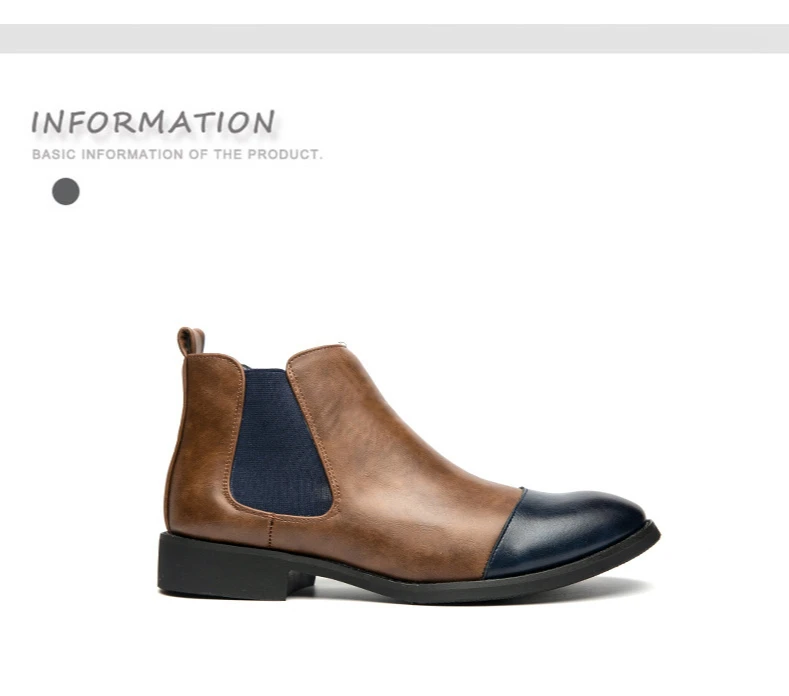Click the 'Basic information of the product' subtitle
The height and width of the screenshot is (696, 789).
(x=177, y=154)
